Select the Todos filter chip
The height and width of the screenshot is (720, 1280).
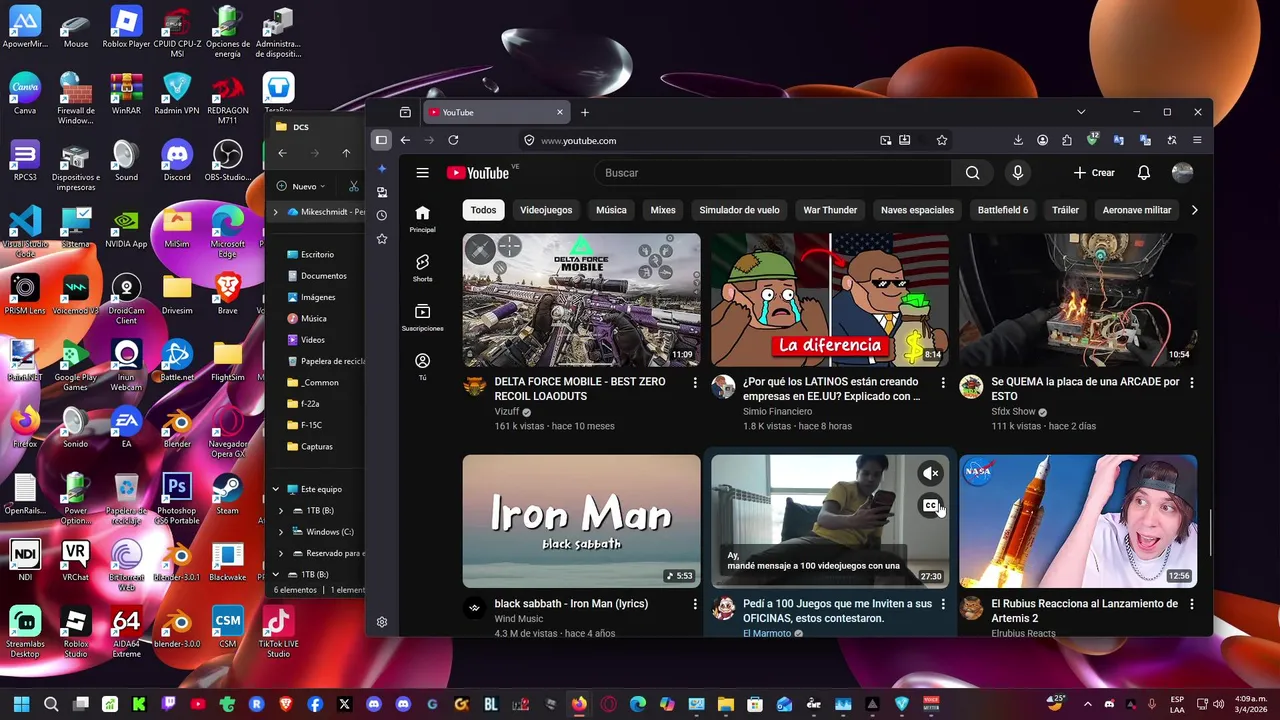(483, 210)
